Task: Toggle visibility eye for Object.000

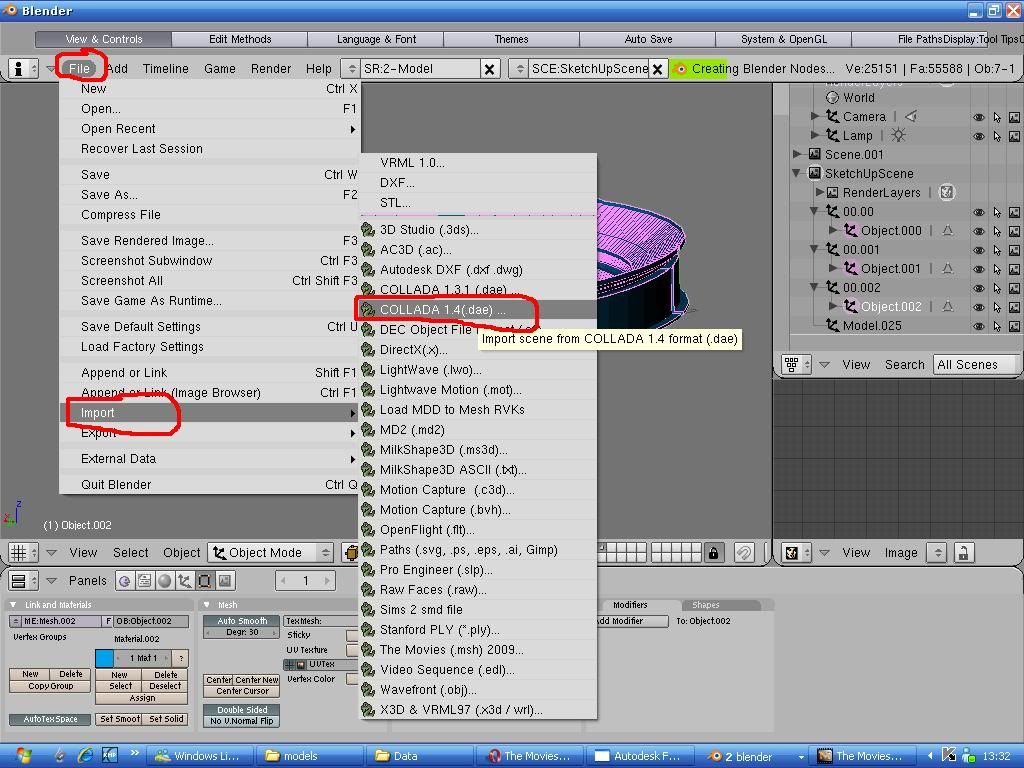Action: (979, 231)
